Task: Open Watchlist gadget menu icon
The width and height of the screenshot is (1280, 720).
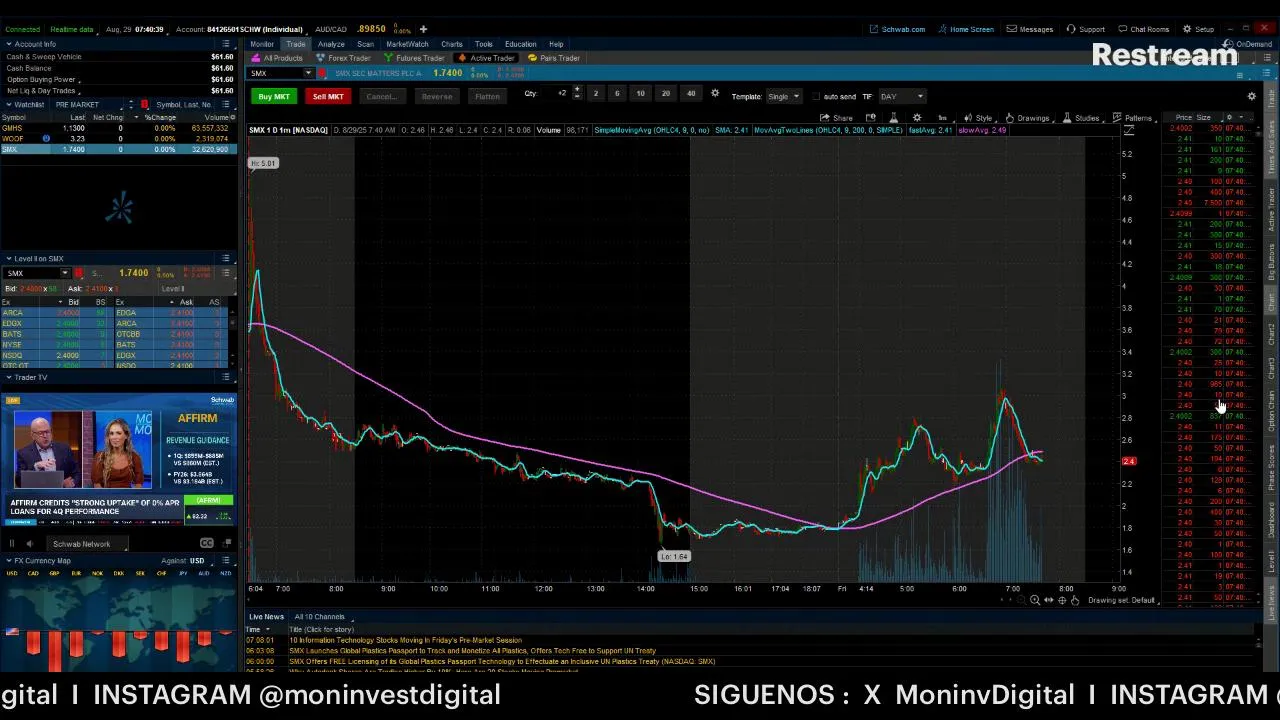Action: tap(227, 104)
